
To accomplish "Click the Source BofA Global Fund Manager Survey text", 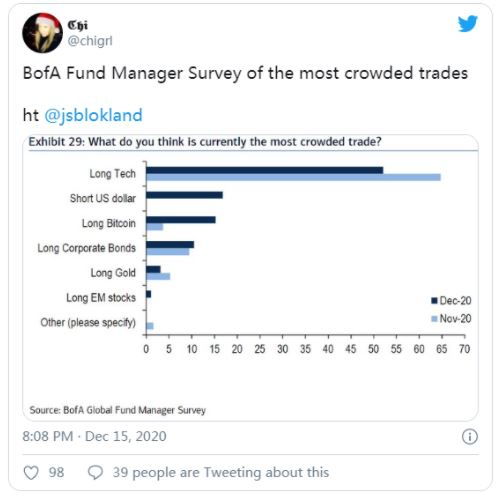I will tap(118, 410).
